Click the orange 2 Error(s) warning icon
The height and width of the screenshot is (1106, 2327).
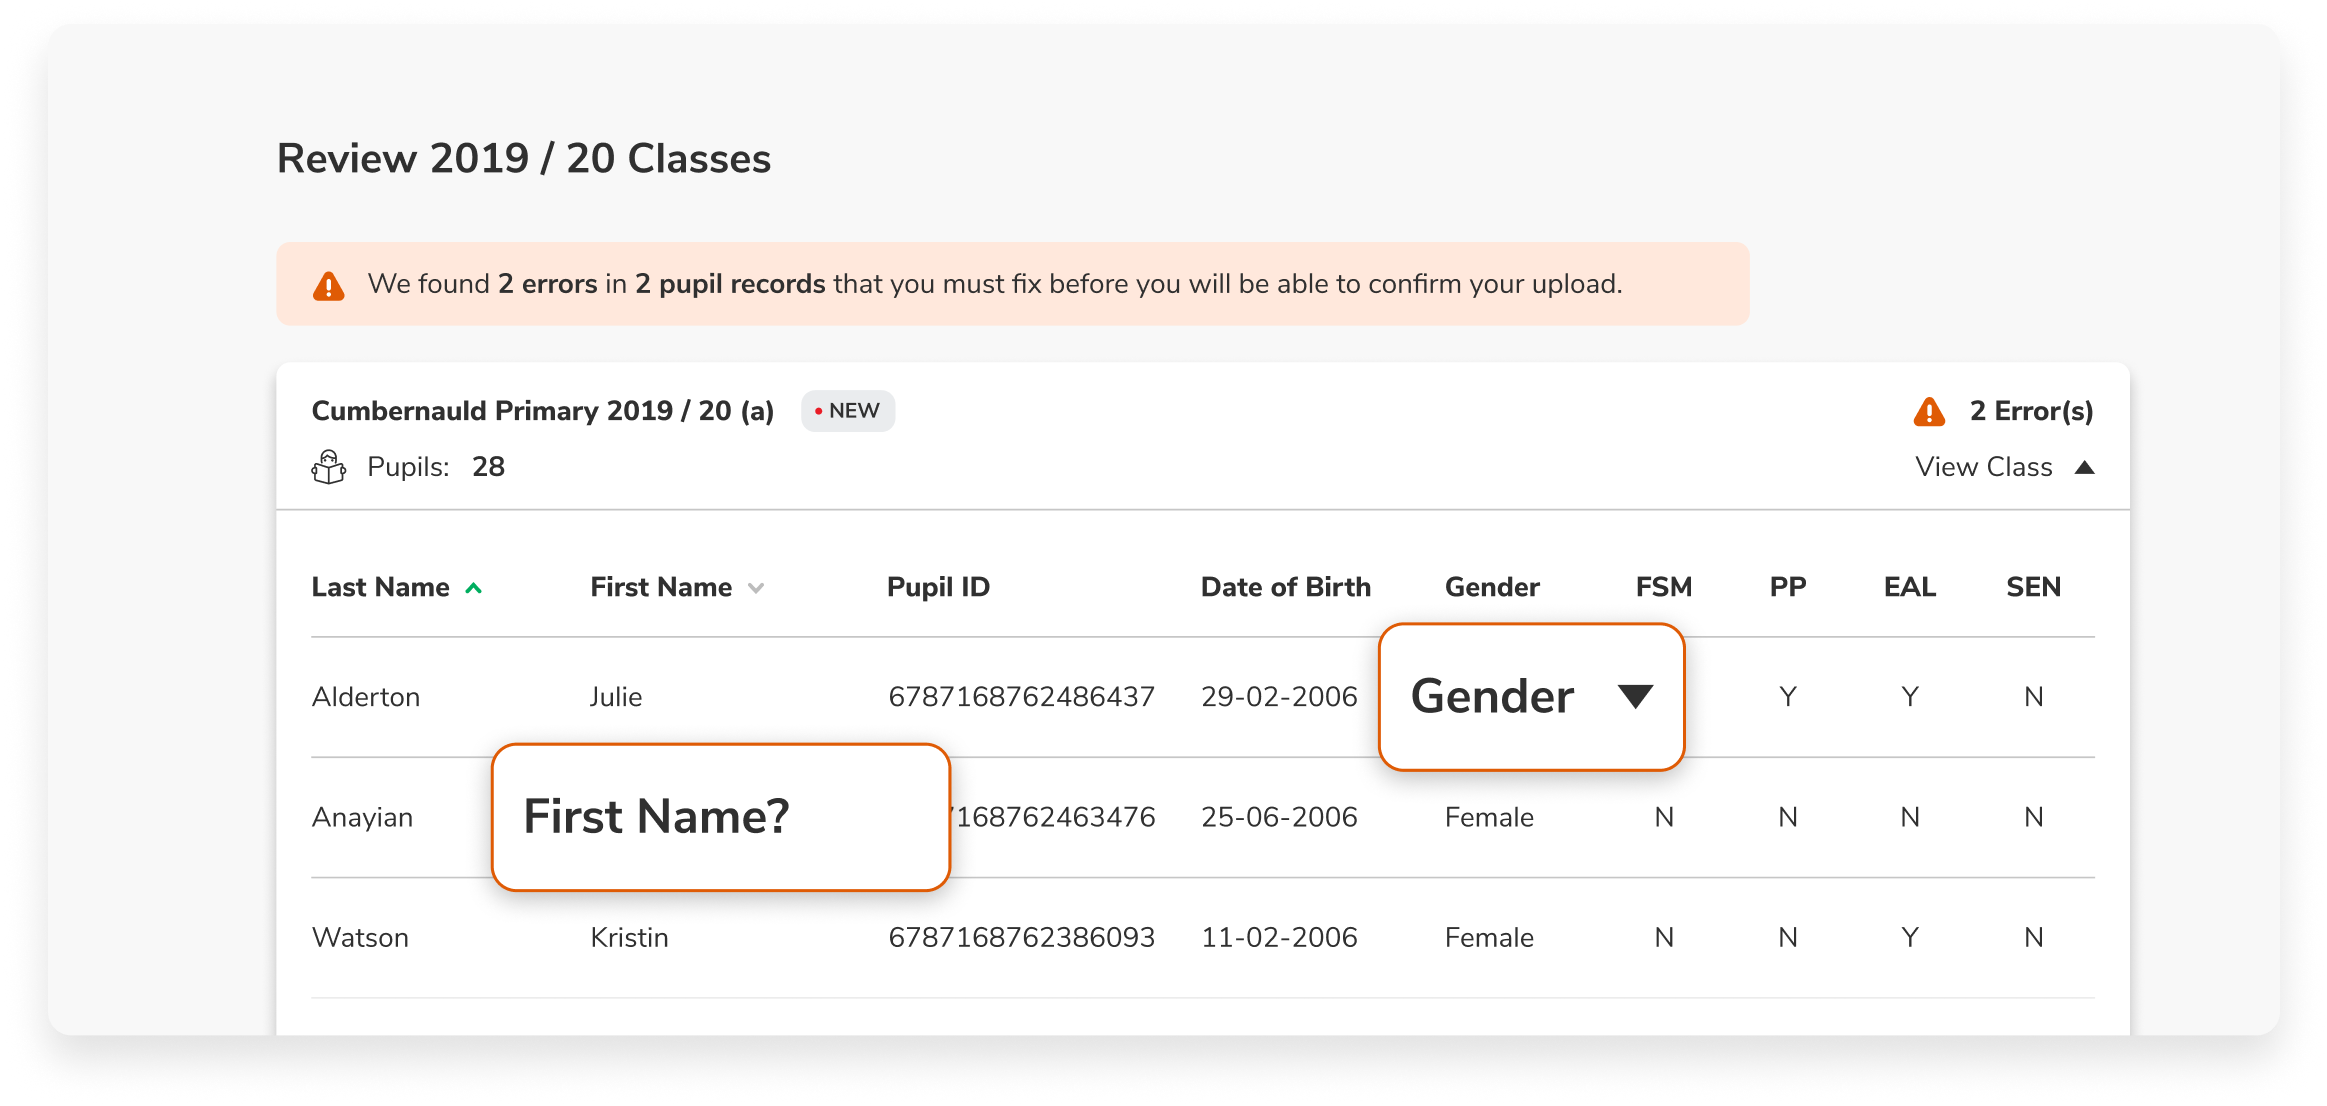click(1928, 412)
